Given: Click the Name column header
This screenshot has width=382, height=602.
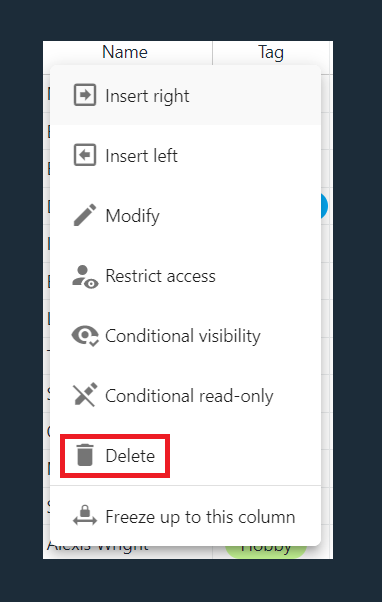Looking at the screenshot, I should tap(127, 52).
